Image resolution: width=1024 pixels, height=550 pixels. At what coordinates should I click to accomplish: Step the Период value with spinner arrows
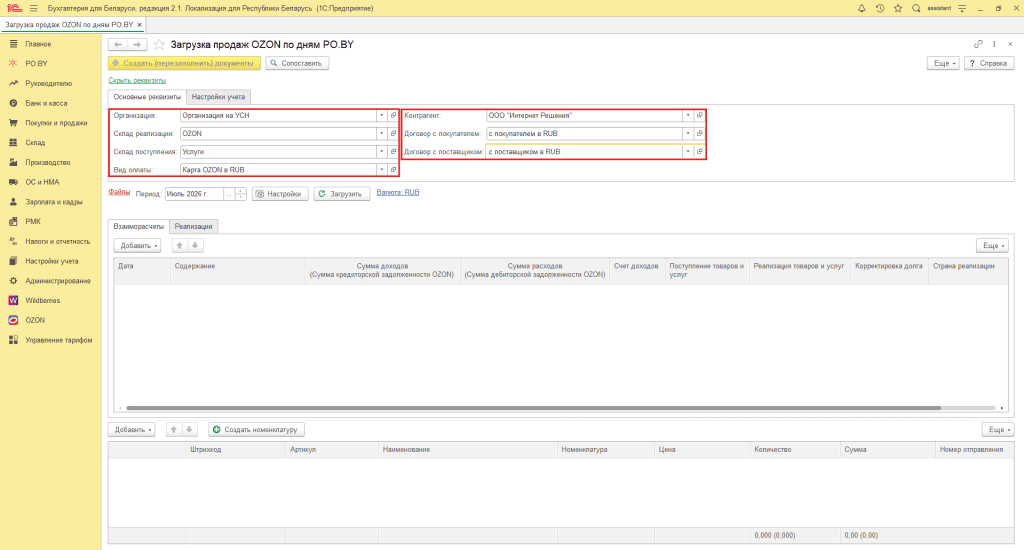(x=241, y=194)
